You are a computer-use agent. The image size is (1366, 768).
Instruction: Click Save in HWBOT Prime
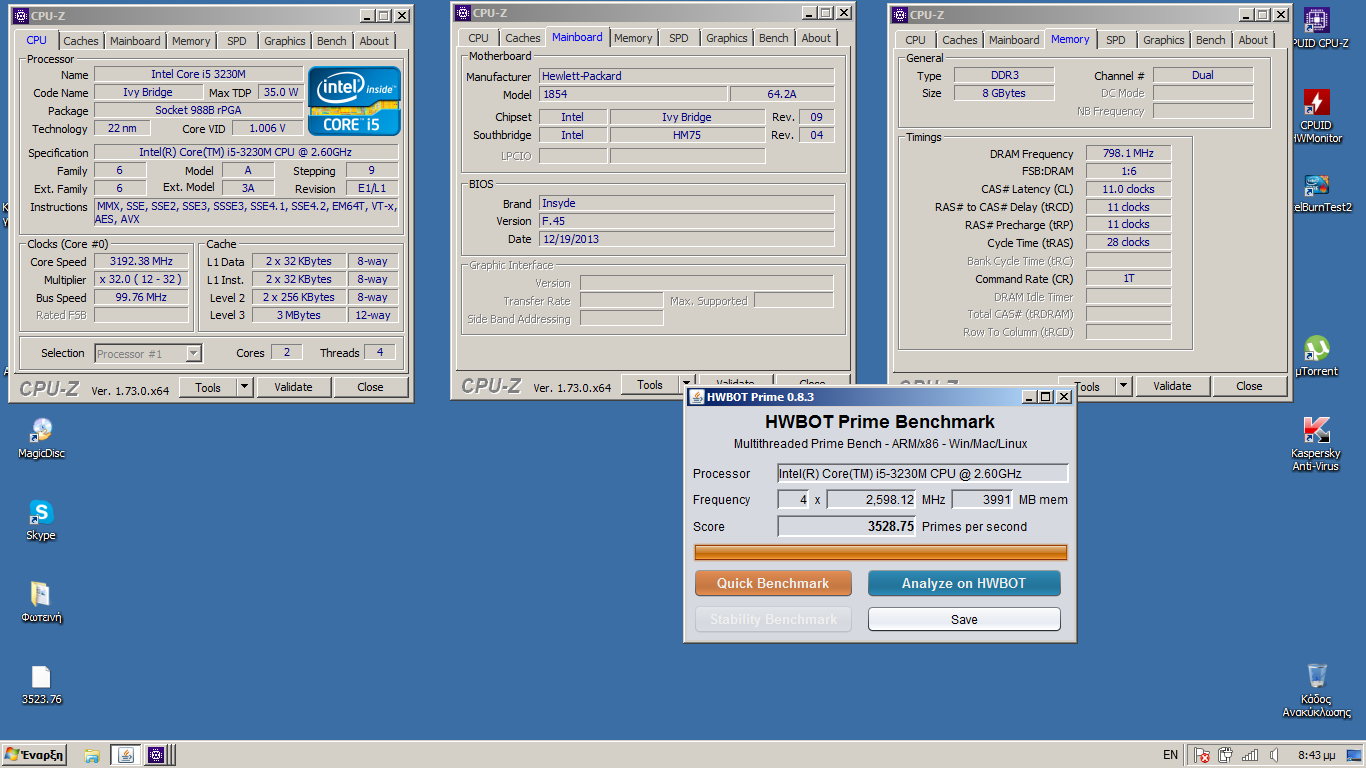pyautogui.click(x=964, y=619)
